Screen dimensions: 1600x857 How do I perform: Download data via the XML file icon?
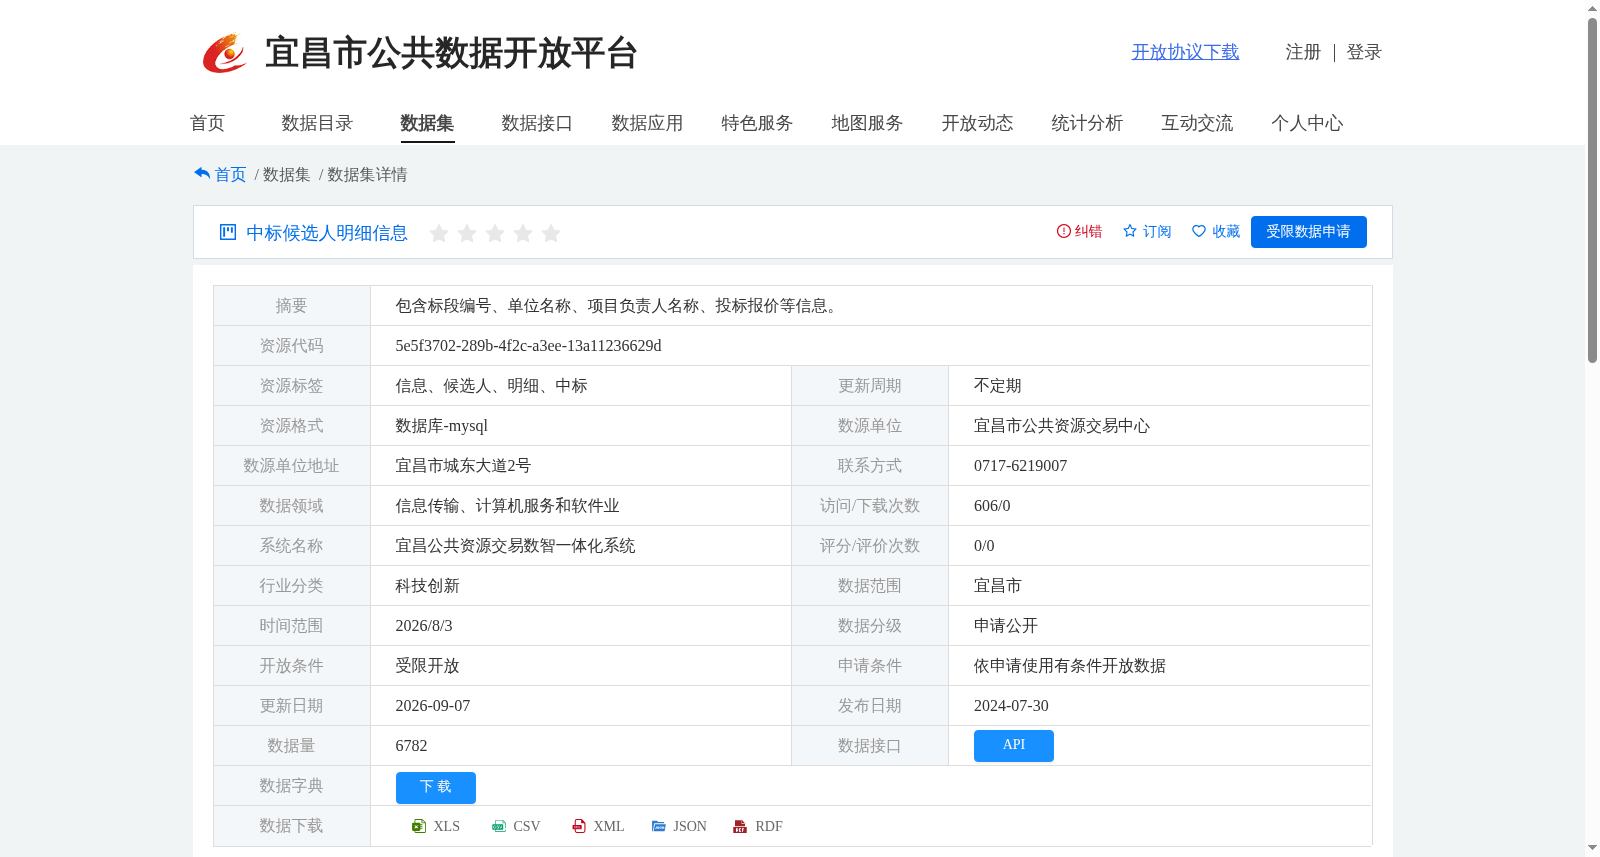pos(579,826)
